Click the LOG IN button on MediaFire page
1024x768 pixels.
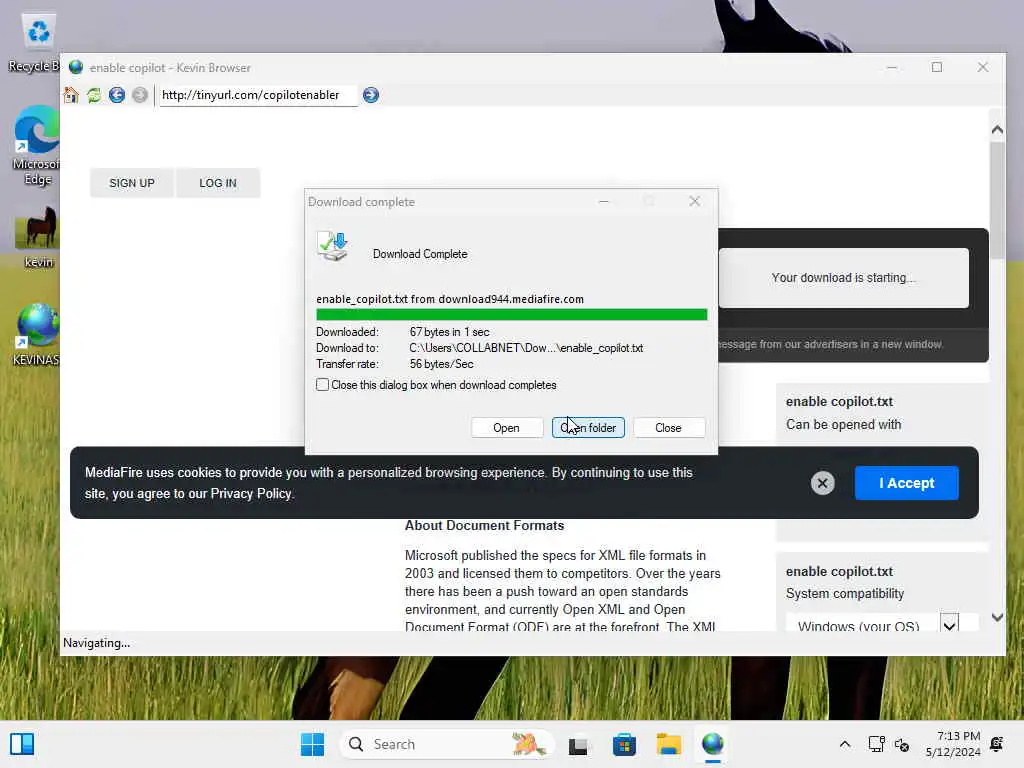[x=217, y=183]
